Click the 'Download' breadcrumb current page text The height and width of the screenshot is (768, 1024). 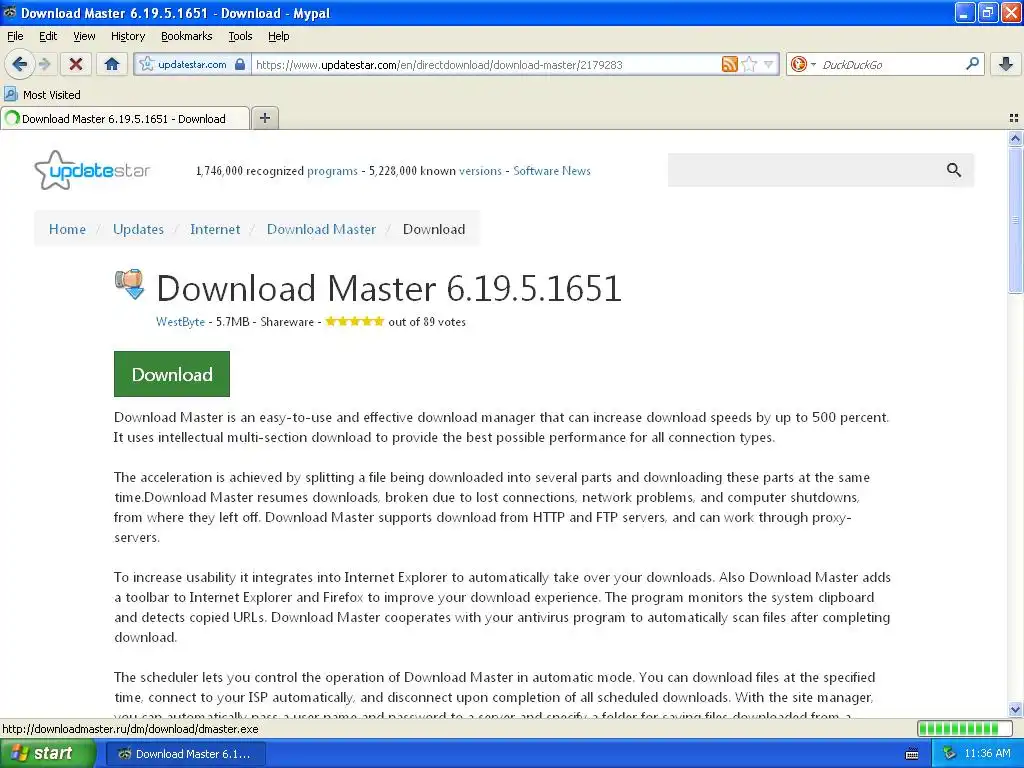pyautogui.click(x=434, y=229)
